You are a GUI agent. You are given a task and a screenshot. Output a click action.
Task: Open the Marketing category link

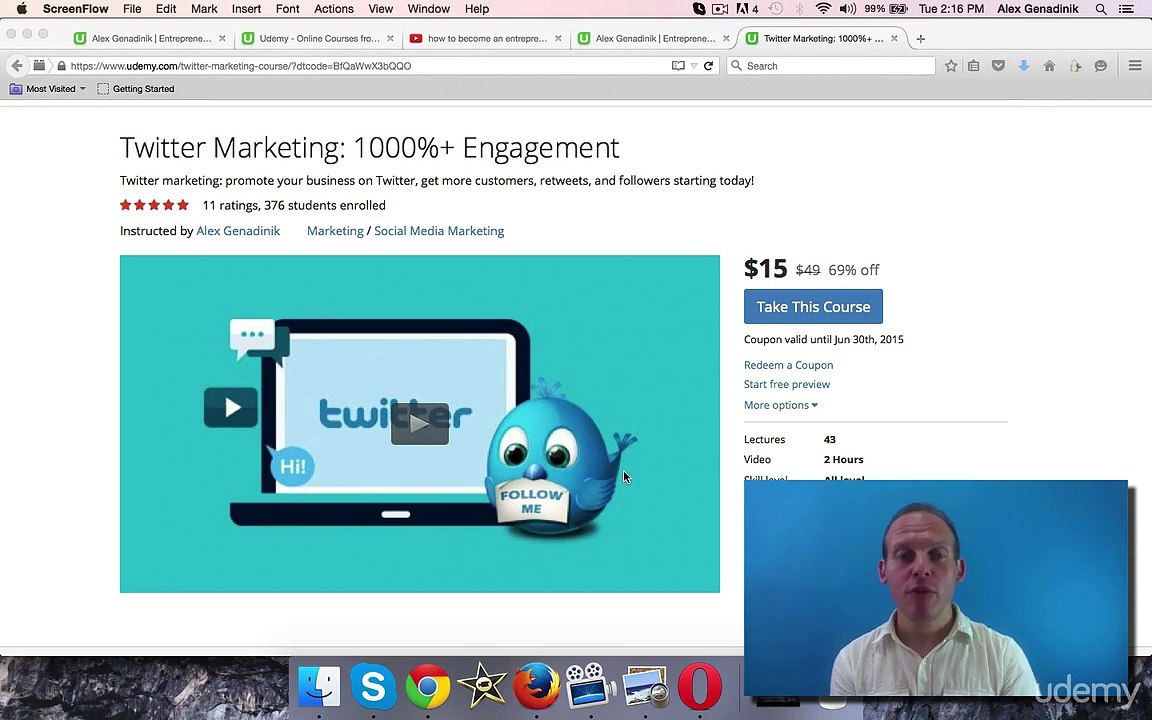[x=335, y=231]
